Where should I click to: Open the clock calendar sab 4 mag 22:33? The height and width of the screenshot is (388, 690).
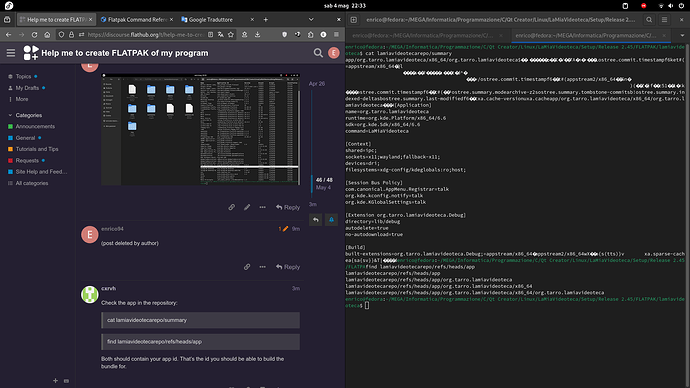pos(345,6)
